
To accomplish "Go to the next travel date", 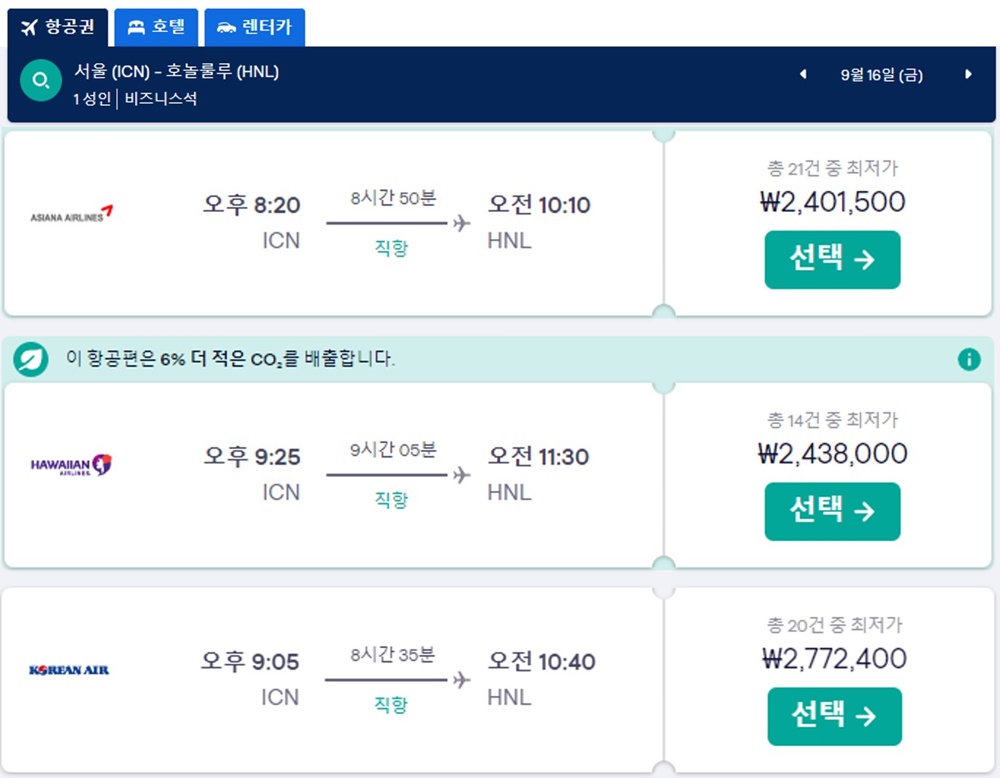I will pos(966,75).
